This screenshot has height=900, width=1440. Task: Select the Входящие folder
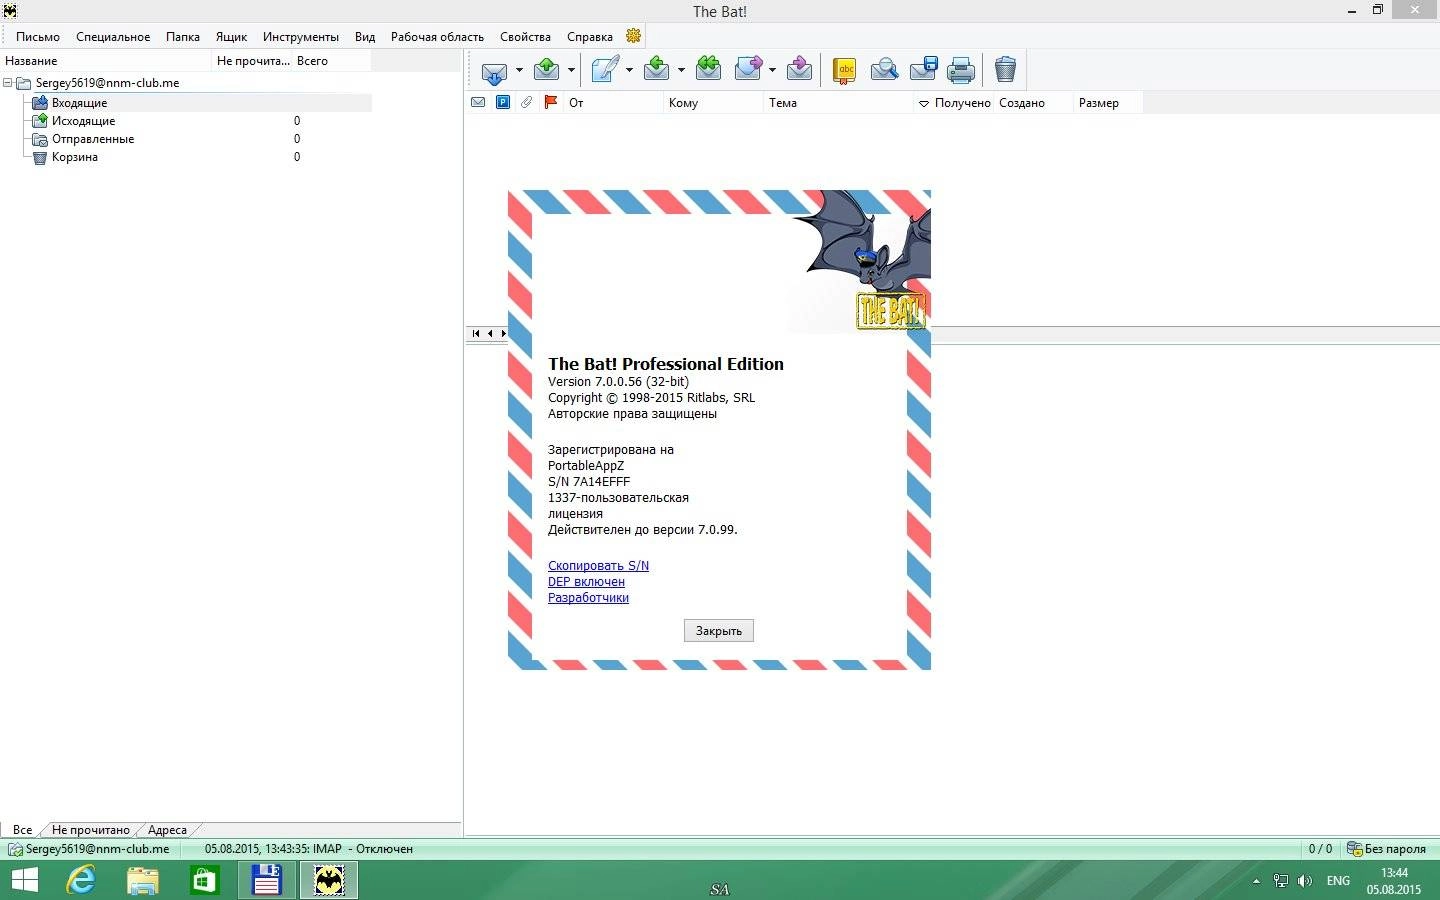tap(79, 102)
